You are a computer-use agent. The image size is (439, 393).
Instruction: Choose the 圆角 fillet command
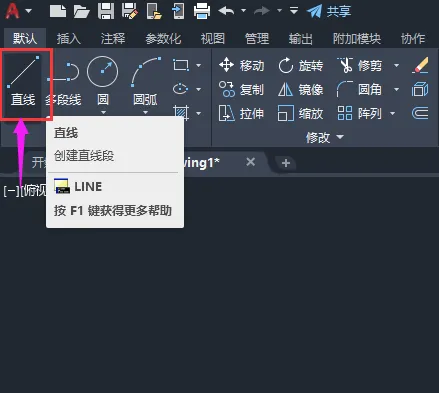point(360,89)
